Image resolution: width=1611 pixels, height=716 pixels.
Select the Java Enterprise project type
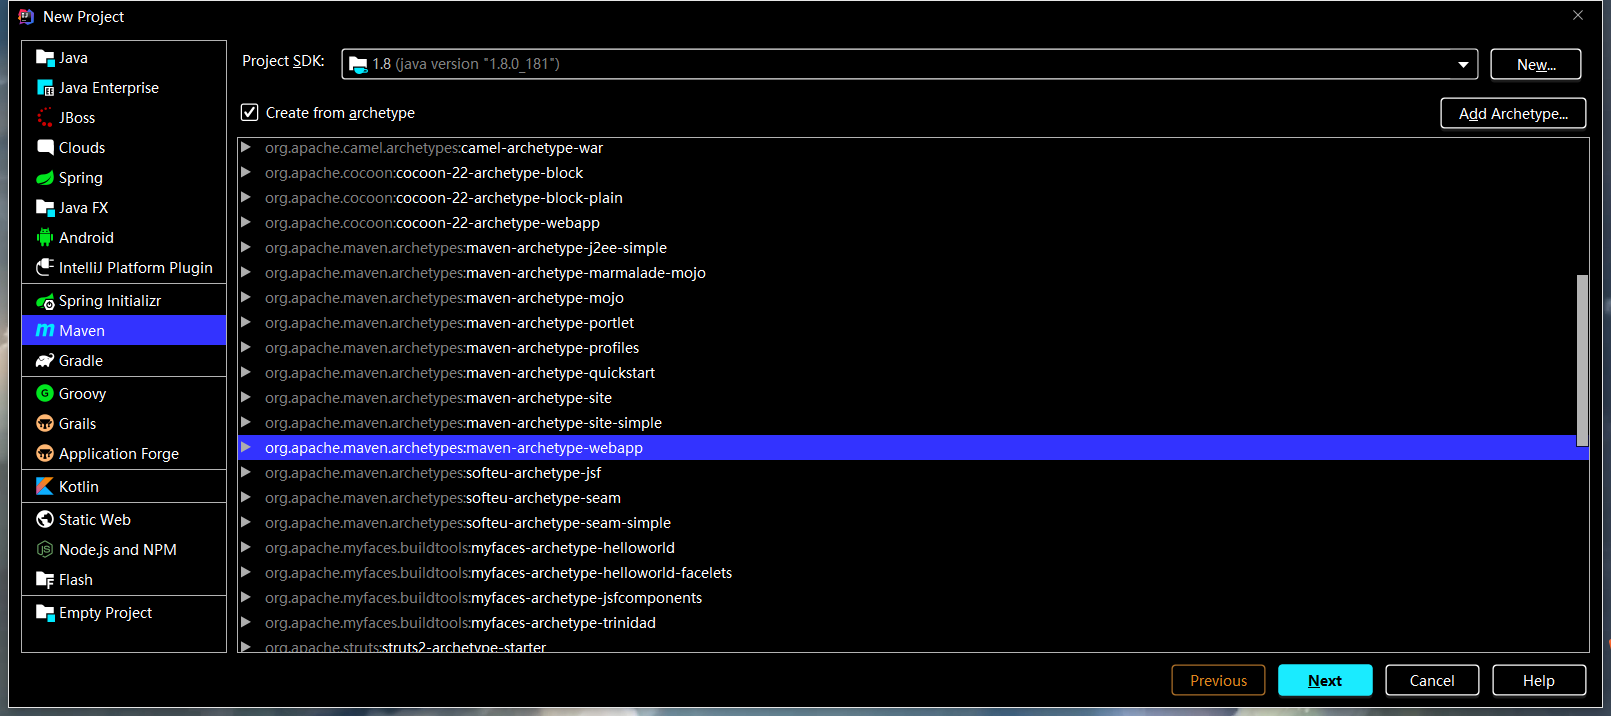[124, 88]
